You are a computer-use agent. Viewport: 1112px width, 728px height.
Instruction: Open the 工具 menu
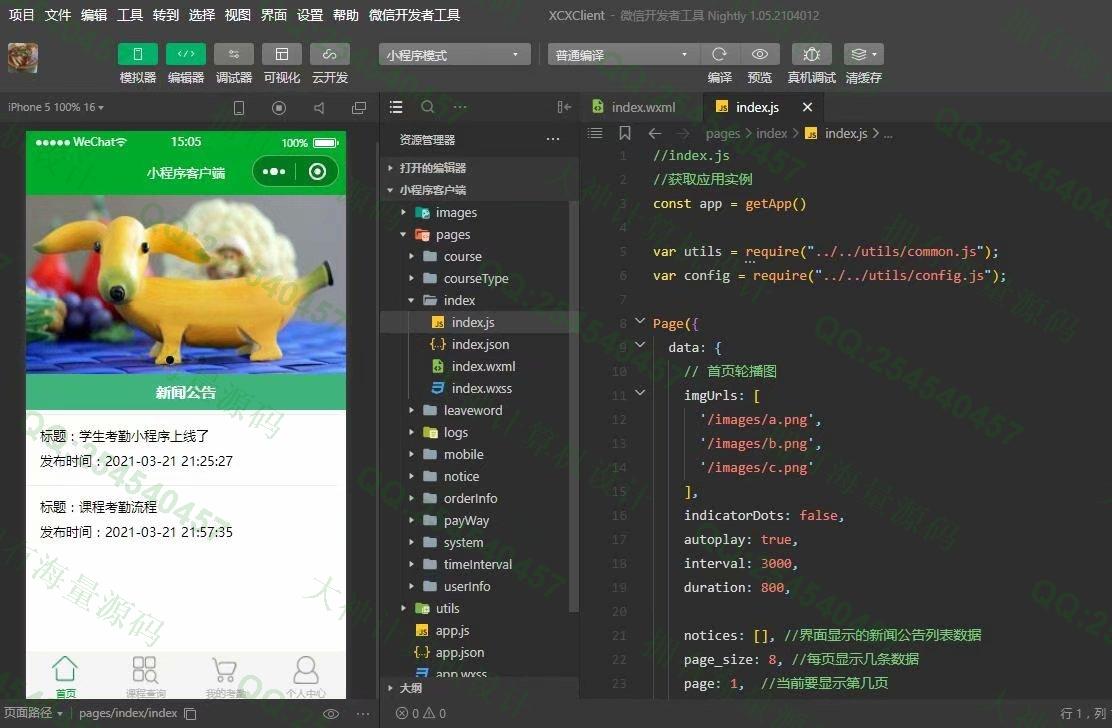130,15
